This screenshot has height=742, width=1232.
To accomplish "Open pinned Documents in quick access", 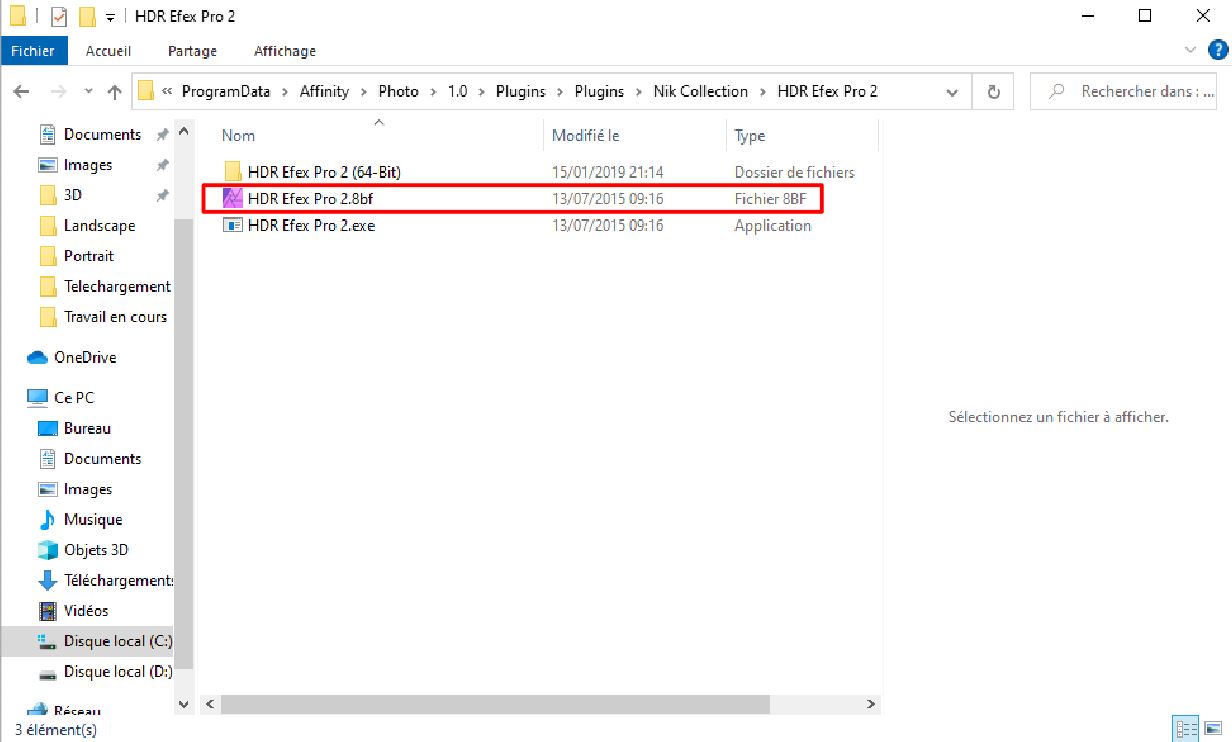I will [102, 134].
